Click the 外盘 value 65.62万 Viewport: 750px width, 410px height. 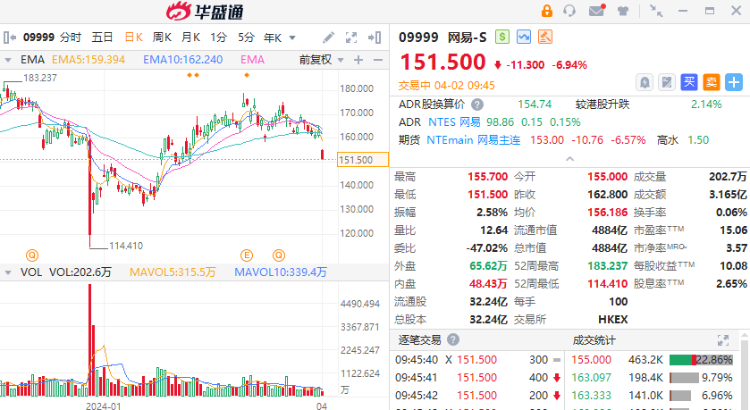488,266
